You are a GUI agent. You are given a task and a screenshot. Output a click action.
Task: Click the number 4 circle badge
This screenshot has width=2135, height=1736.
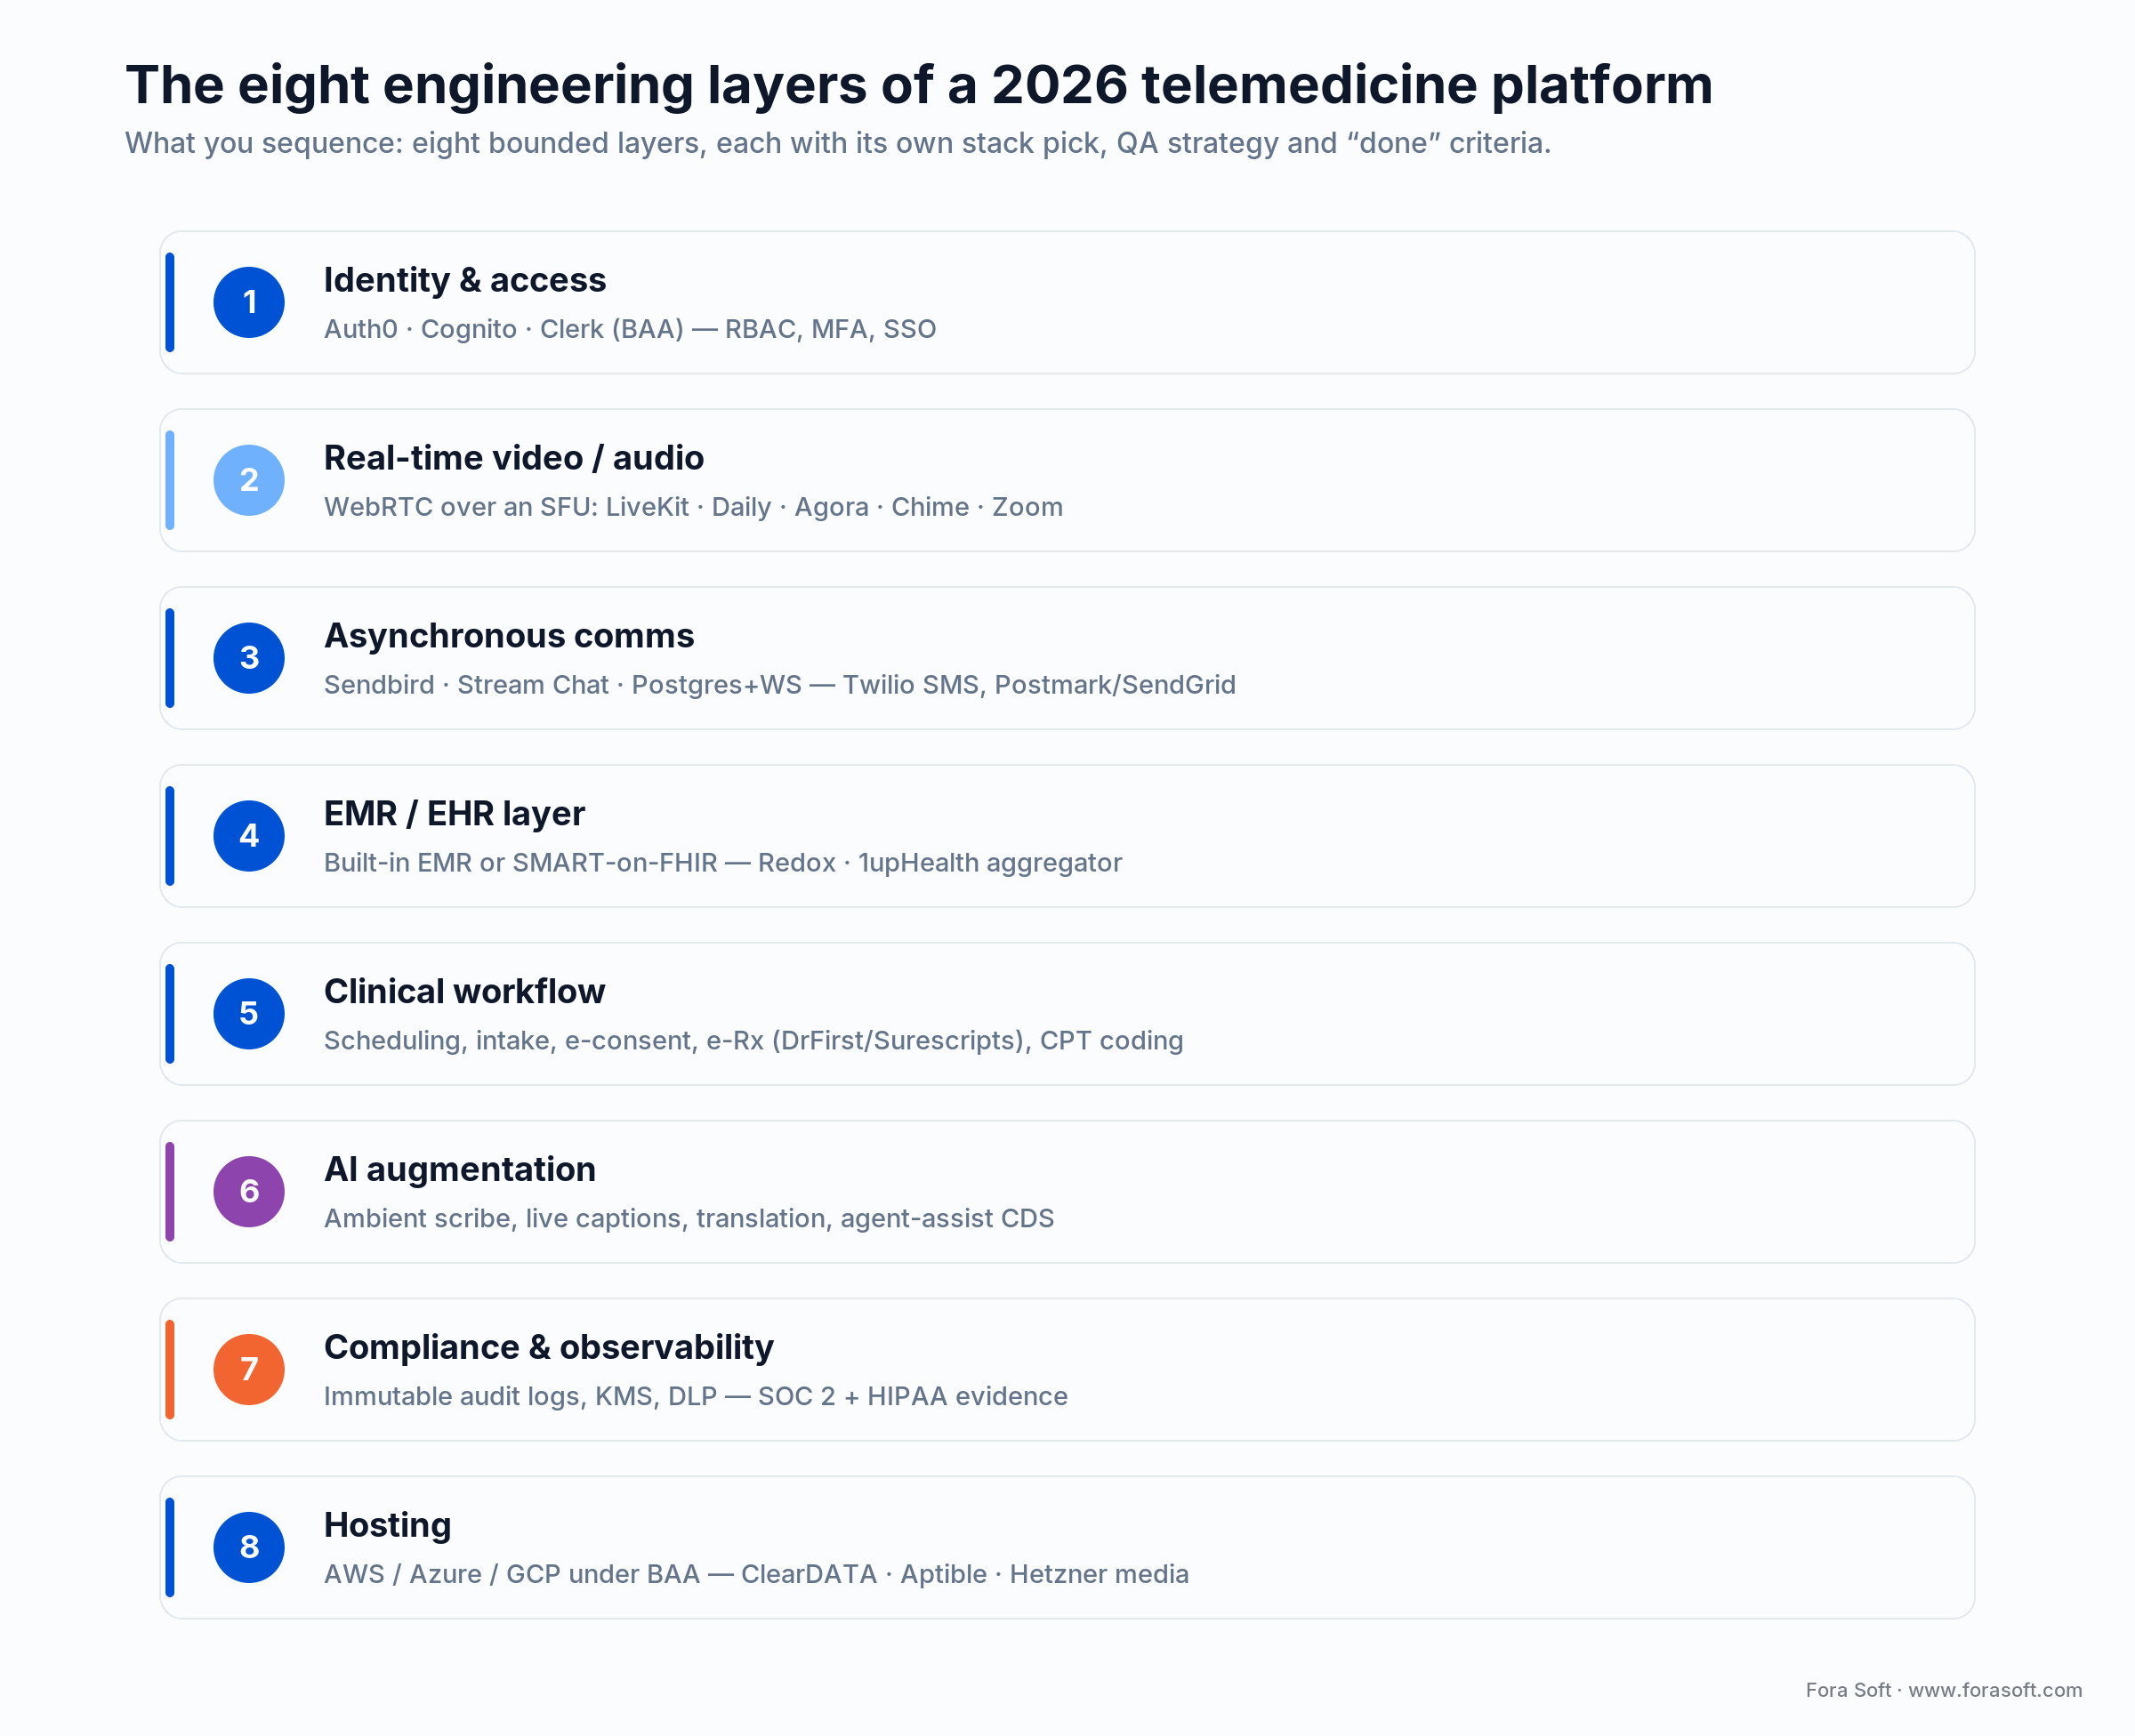(x=249, y=836)
